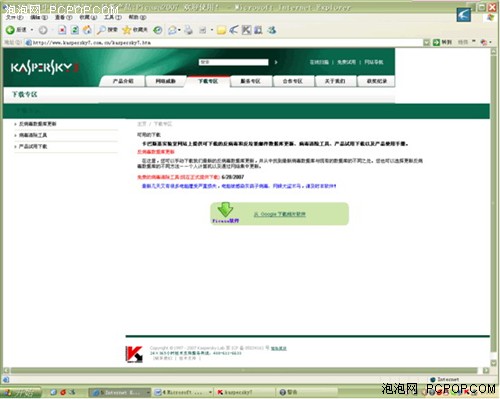Switch to the 服务专区 tab
Screen dimensions: 500x399
pyautogui.click(x=250, y=81)
